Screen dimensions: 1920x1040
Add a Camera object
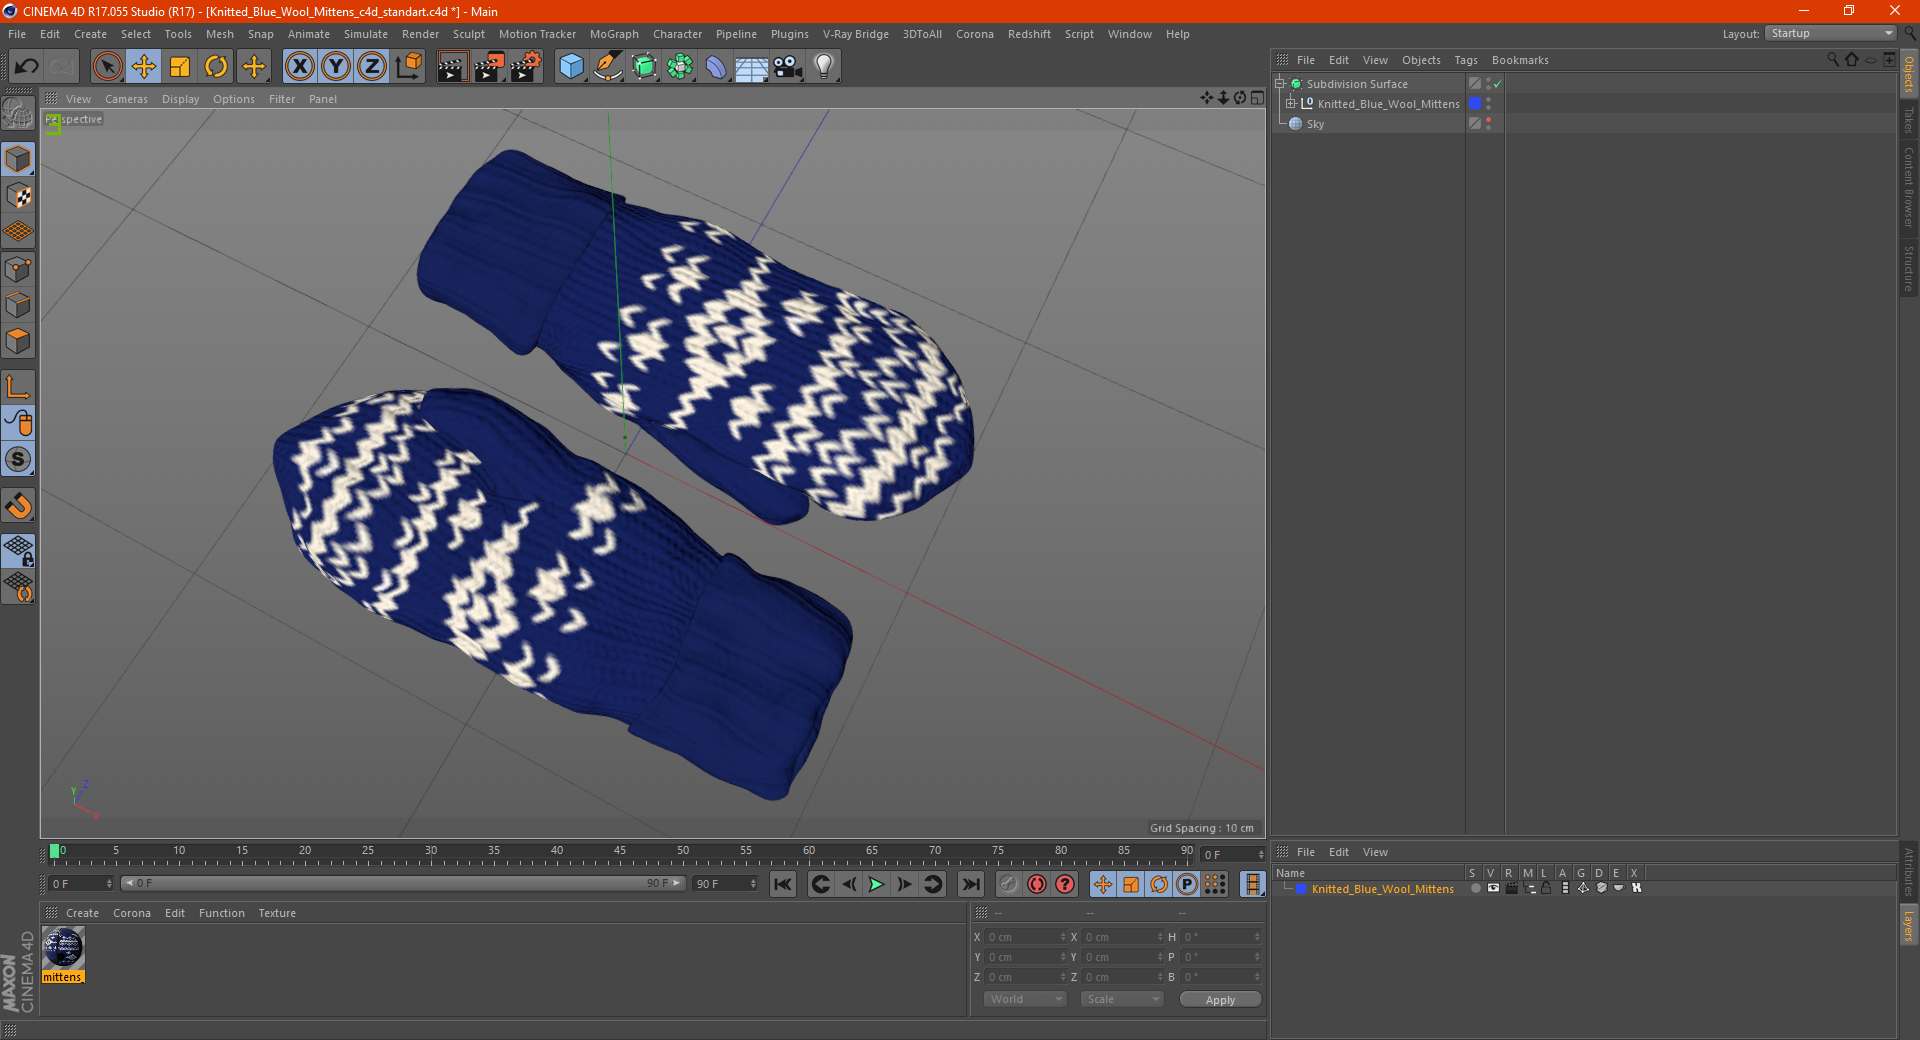coord(788,67)
